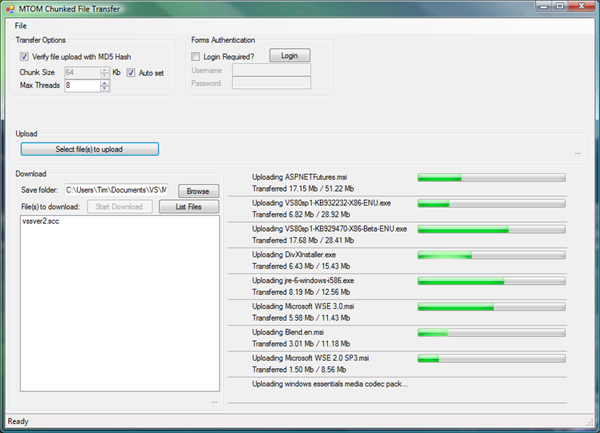Click the Username input field
The image size is (600, 433).
point(271,70)
